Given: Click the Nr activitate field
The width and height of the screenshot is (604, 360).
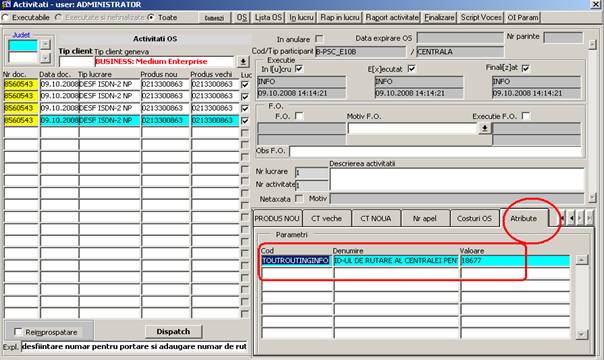Looking at the screenshot, I should pos(311,186).
